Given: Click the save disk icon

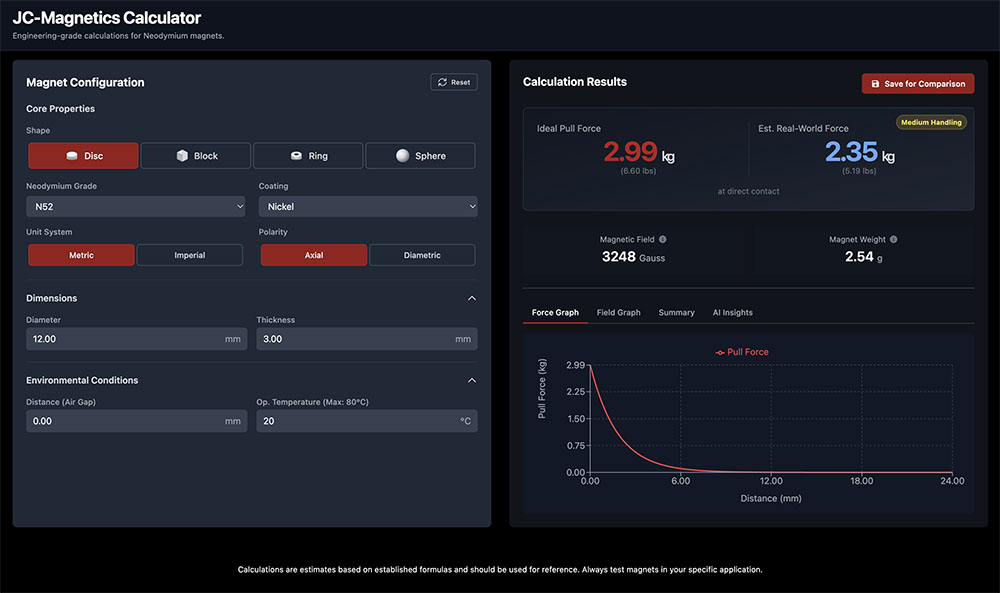Looking at the screenshot, I should 876,84.
